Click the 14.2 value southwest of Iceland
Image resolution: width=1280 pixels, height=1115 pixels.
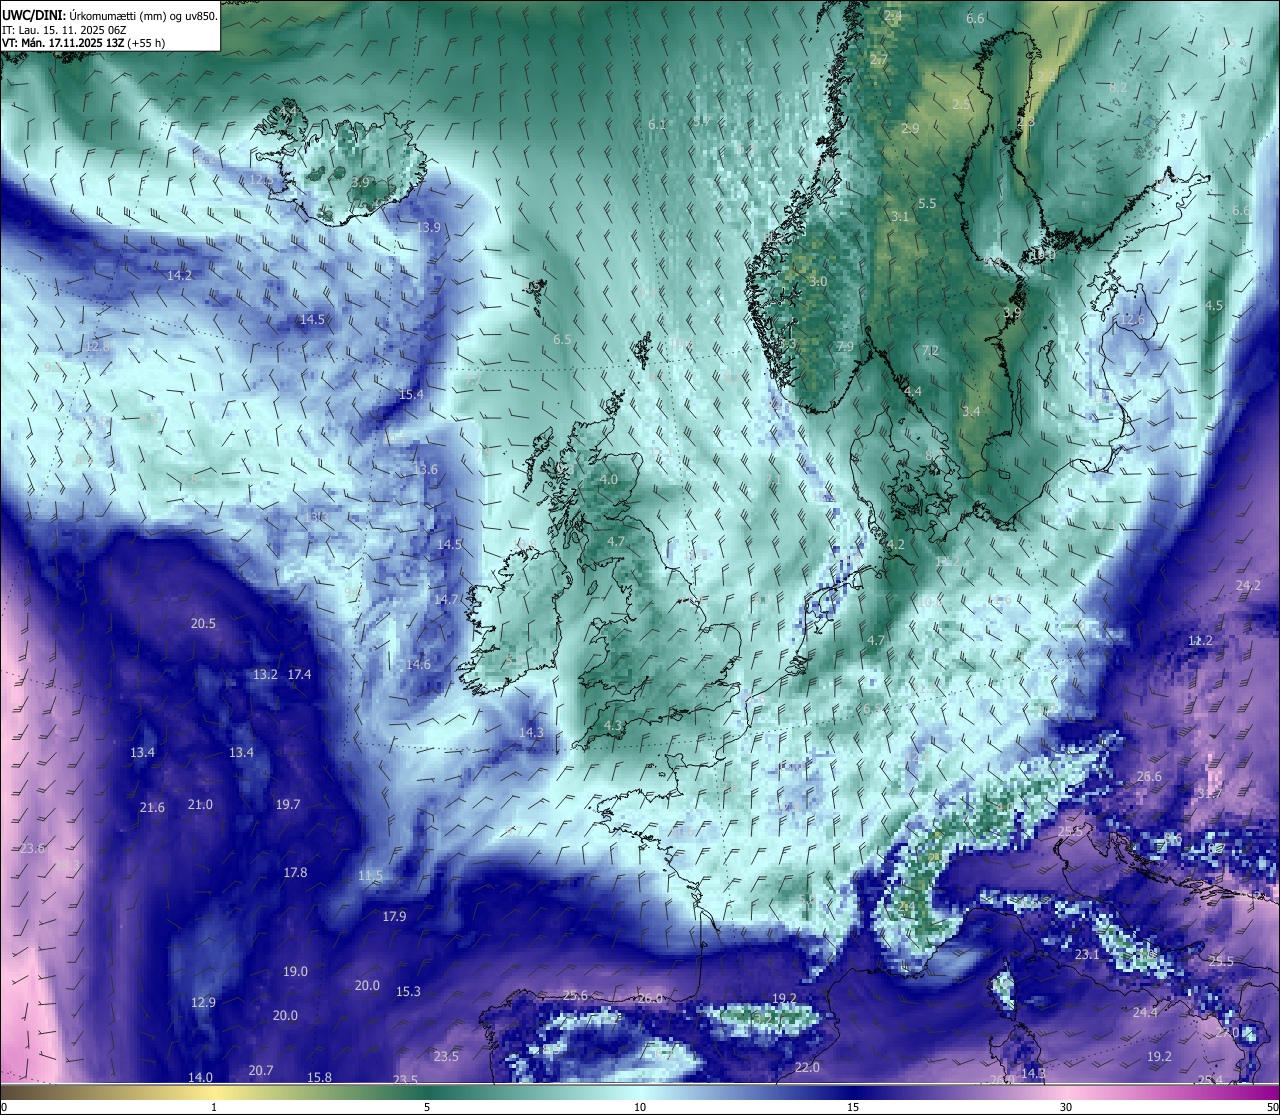180,275
